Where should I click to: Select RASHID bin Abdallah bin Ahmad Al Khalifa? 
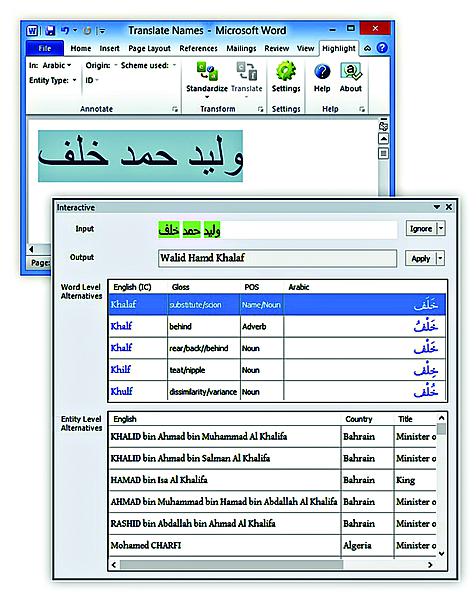point(272,523)
